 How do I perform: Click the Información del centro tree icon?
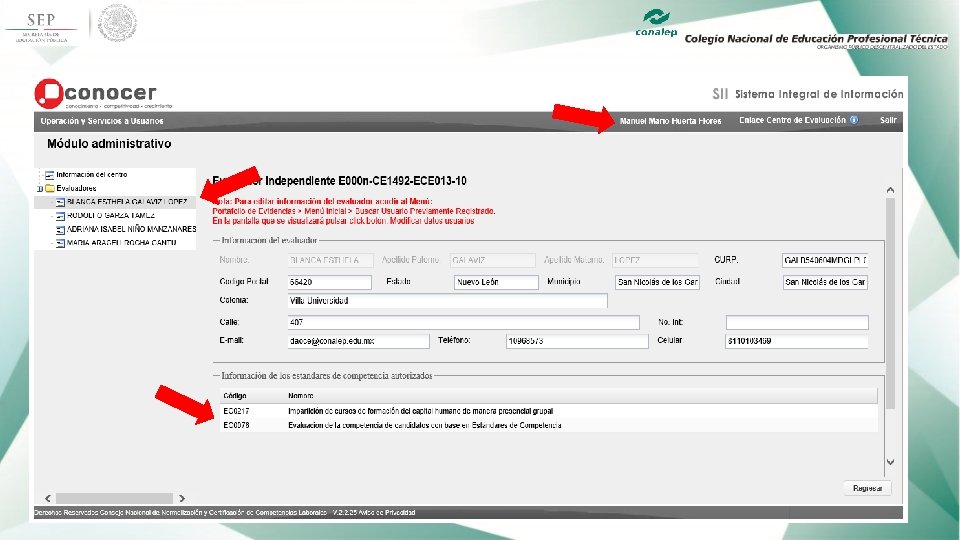tap(50, 175)
